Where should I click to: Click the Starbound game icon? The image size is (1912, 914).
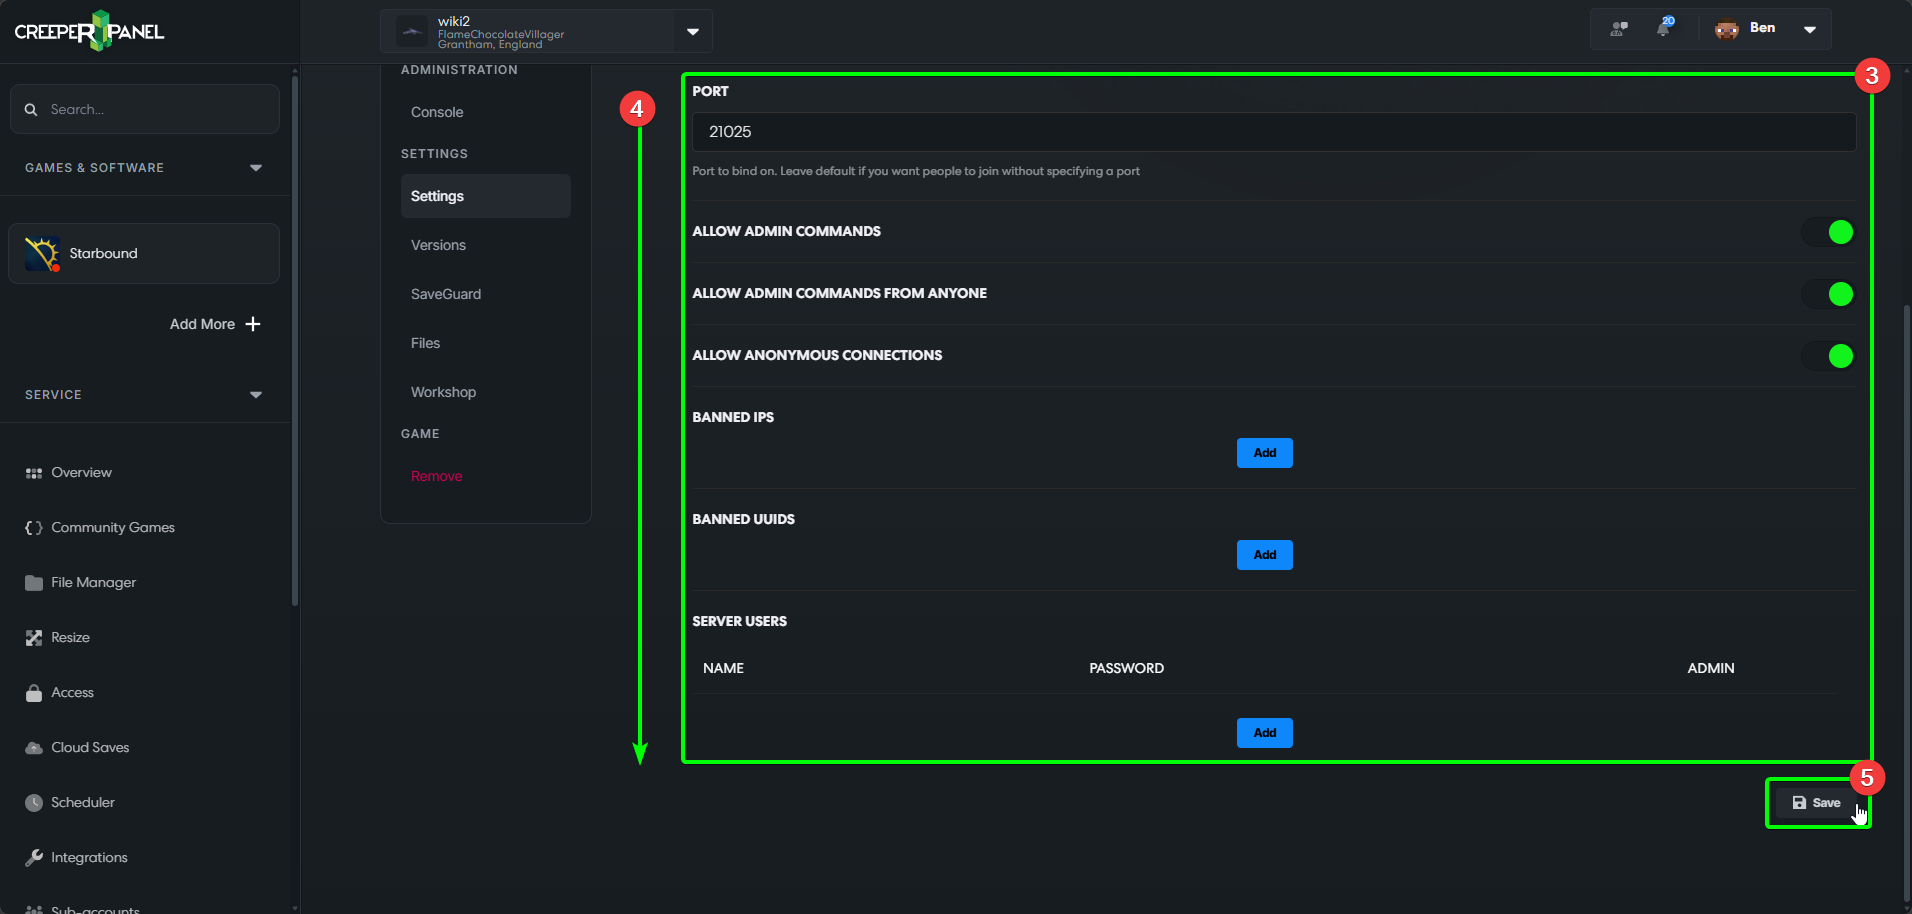tap(42, 254)
